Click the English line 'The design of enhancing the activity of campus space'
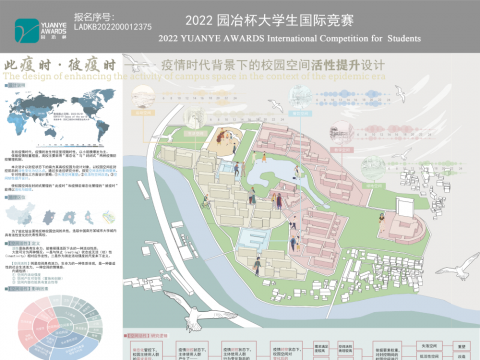 coord(120,76)
